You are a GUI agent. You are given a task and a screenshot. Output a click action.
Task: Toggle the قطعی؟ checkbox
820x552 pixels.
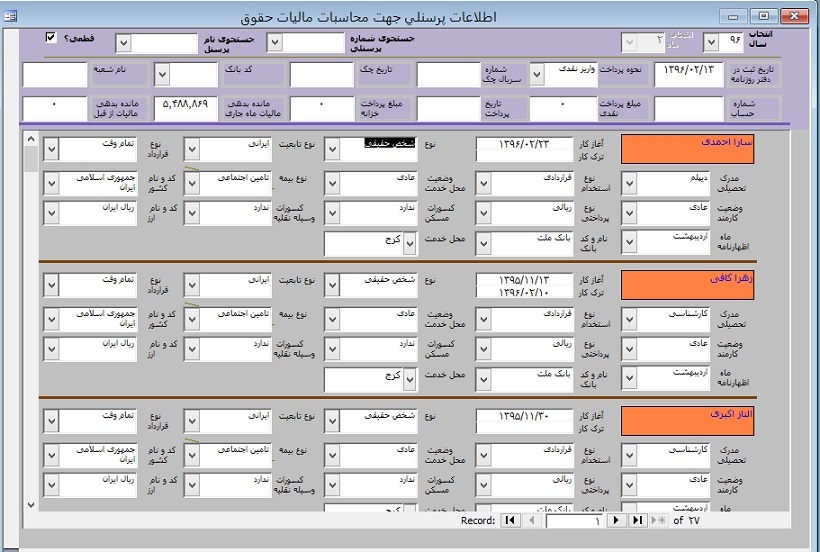pos(50,37)
